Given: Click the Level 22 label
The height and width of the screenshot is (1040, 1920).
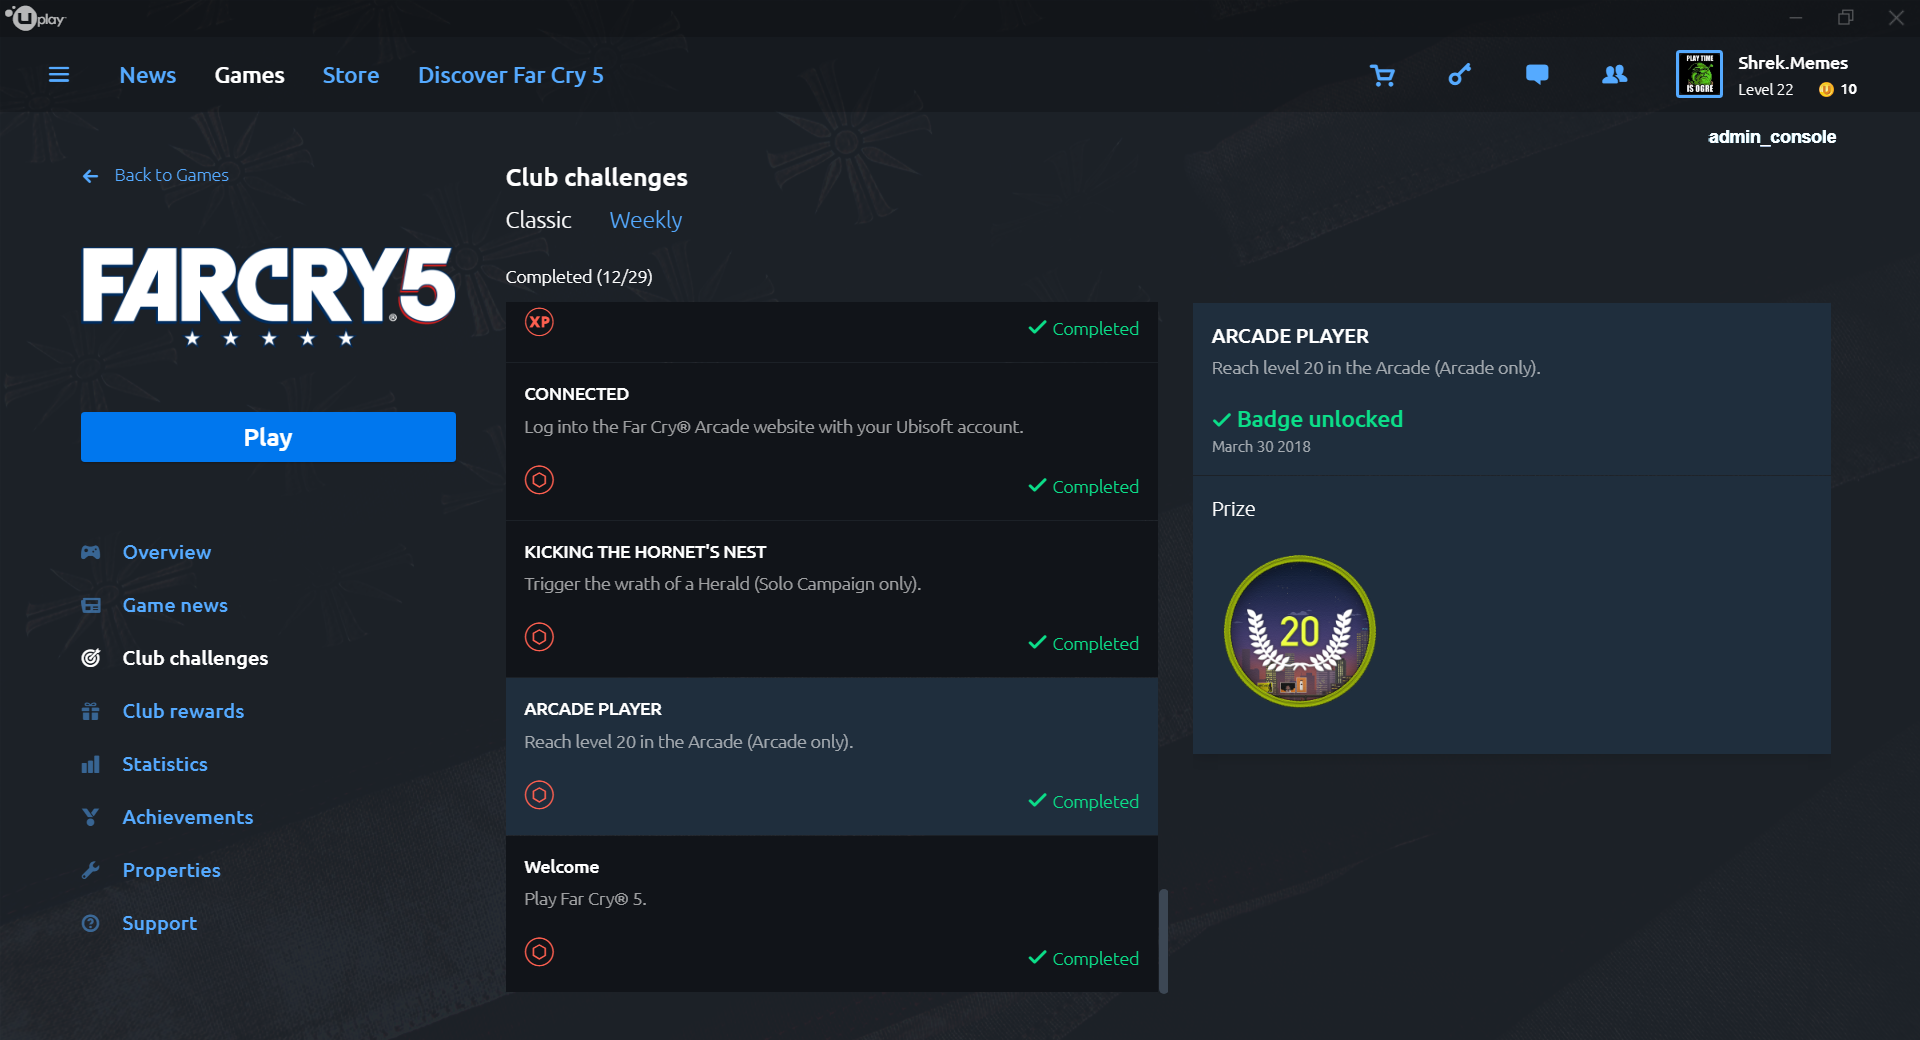Looking at the screenshot, I should [x=1766, y=90].
